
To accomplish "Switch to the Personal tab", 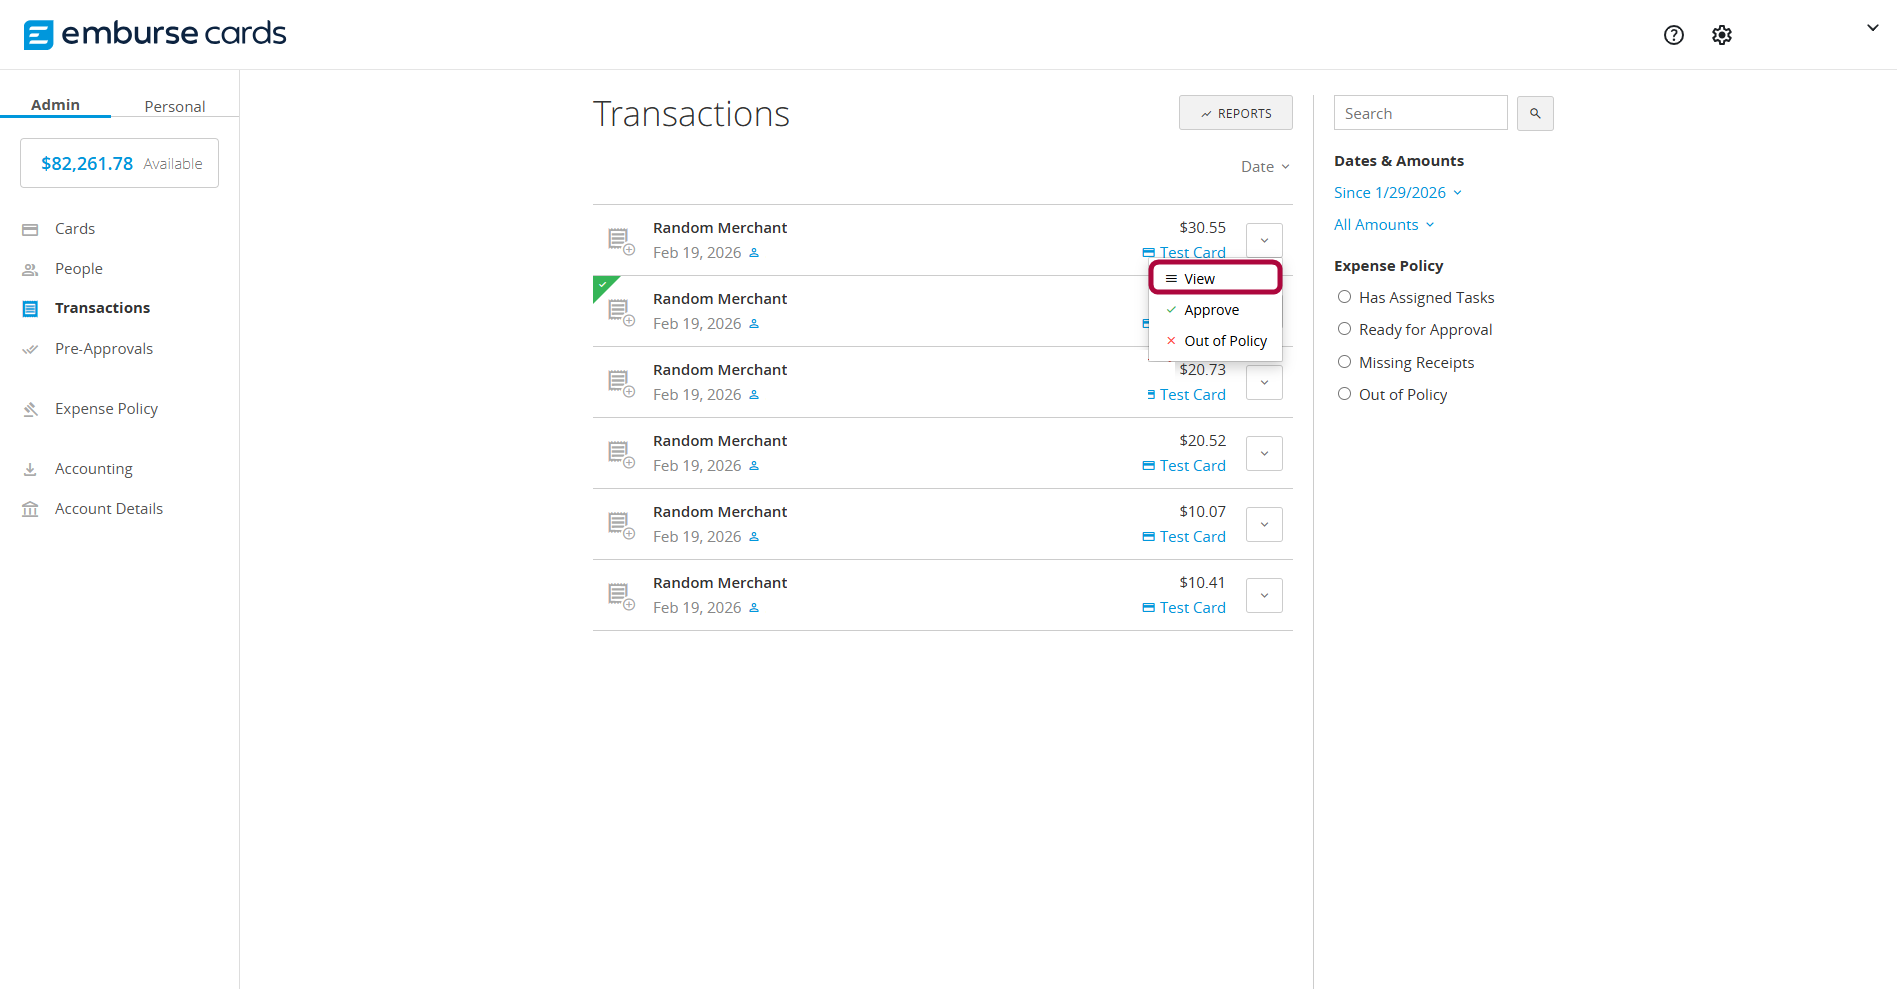I will pos(174,106).
